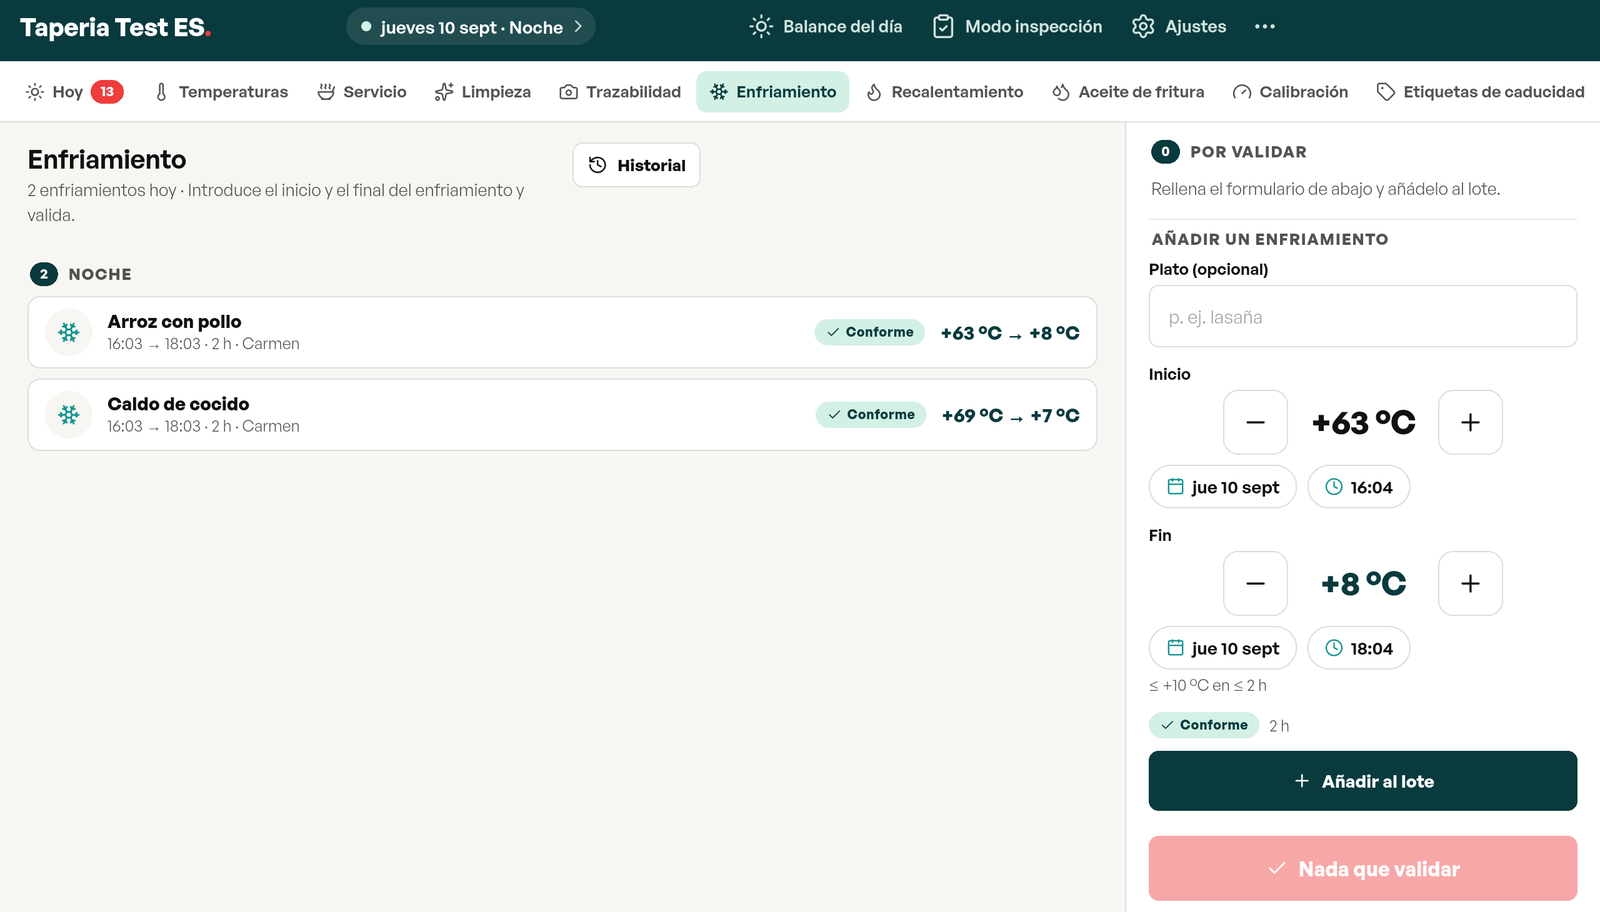Screen dimensions: 1600x912
Task: Open Inicio time clock picker 16:04
Action: click(1358, 487)
